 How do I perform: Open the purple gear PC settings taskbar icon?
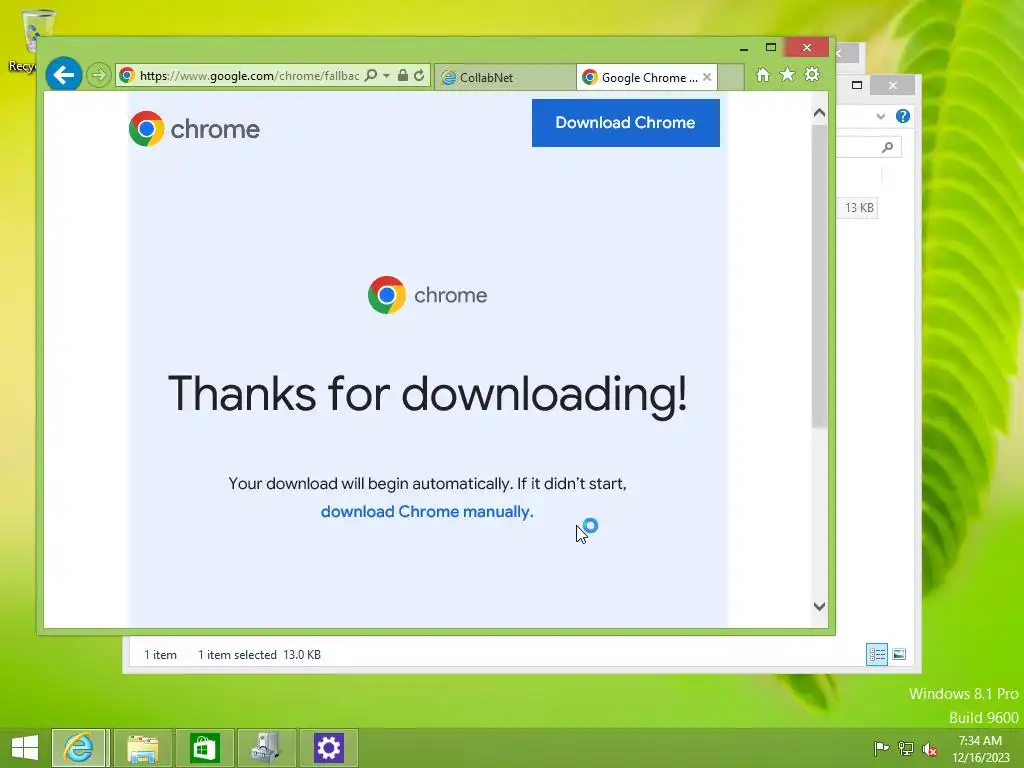(328, 748)
